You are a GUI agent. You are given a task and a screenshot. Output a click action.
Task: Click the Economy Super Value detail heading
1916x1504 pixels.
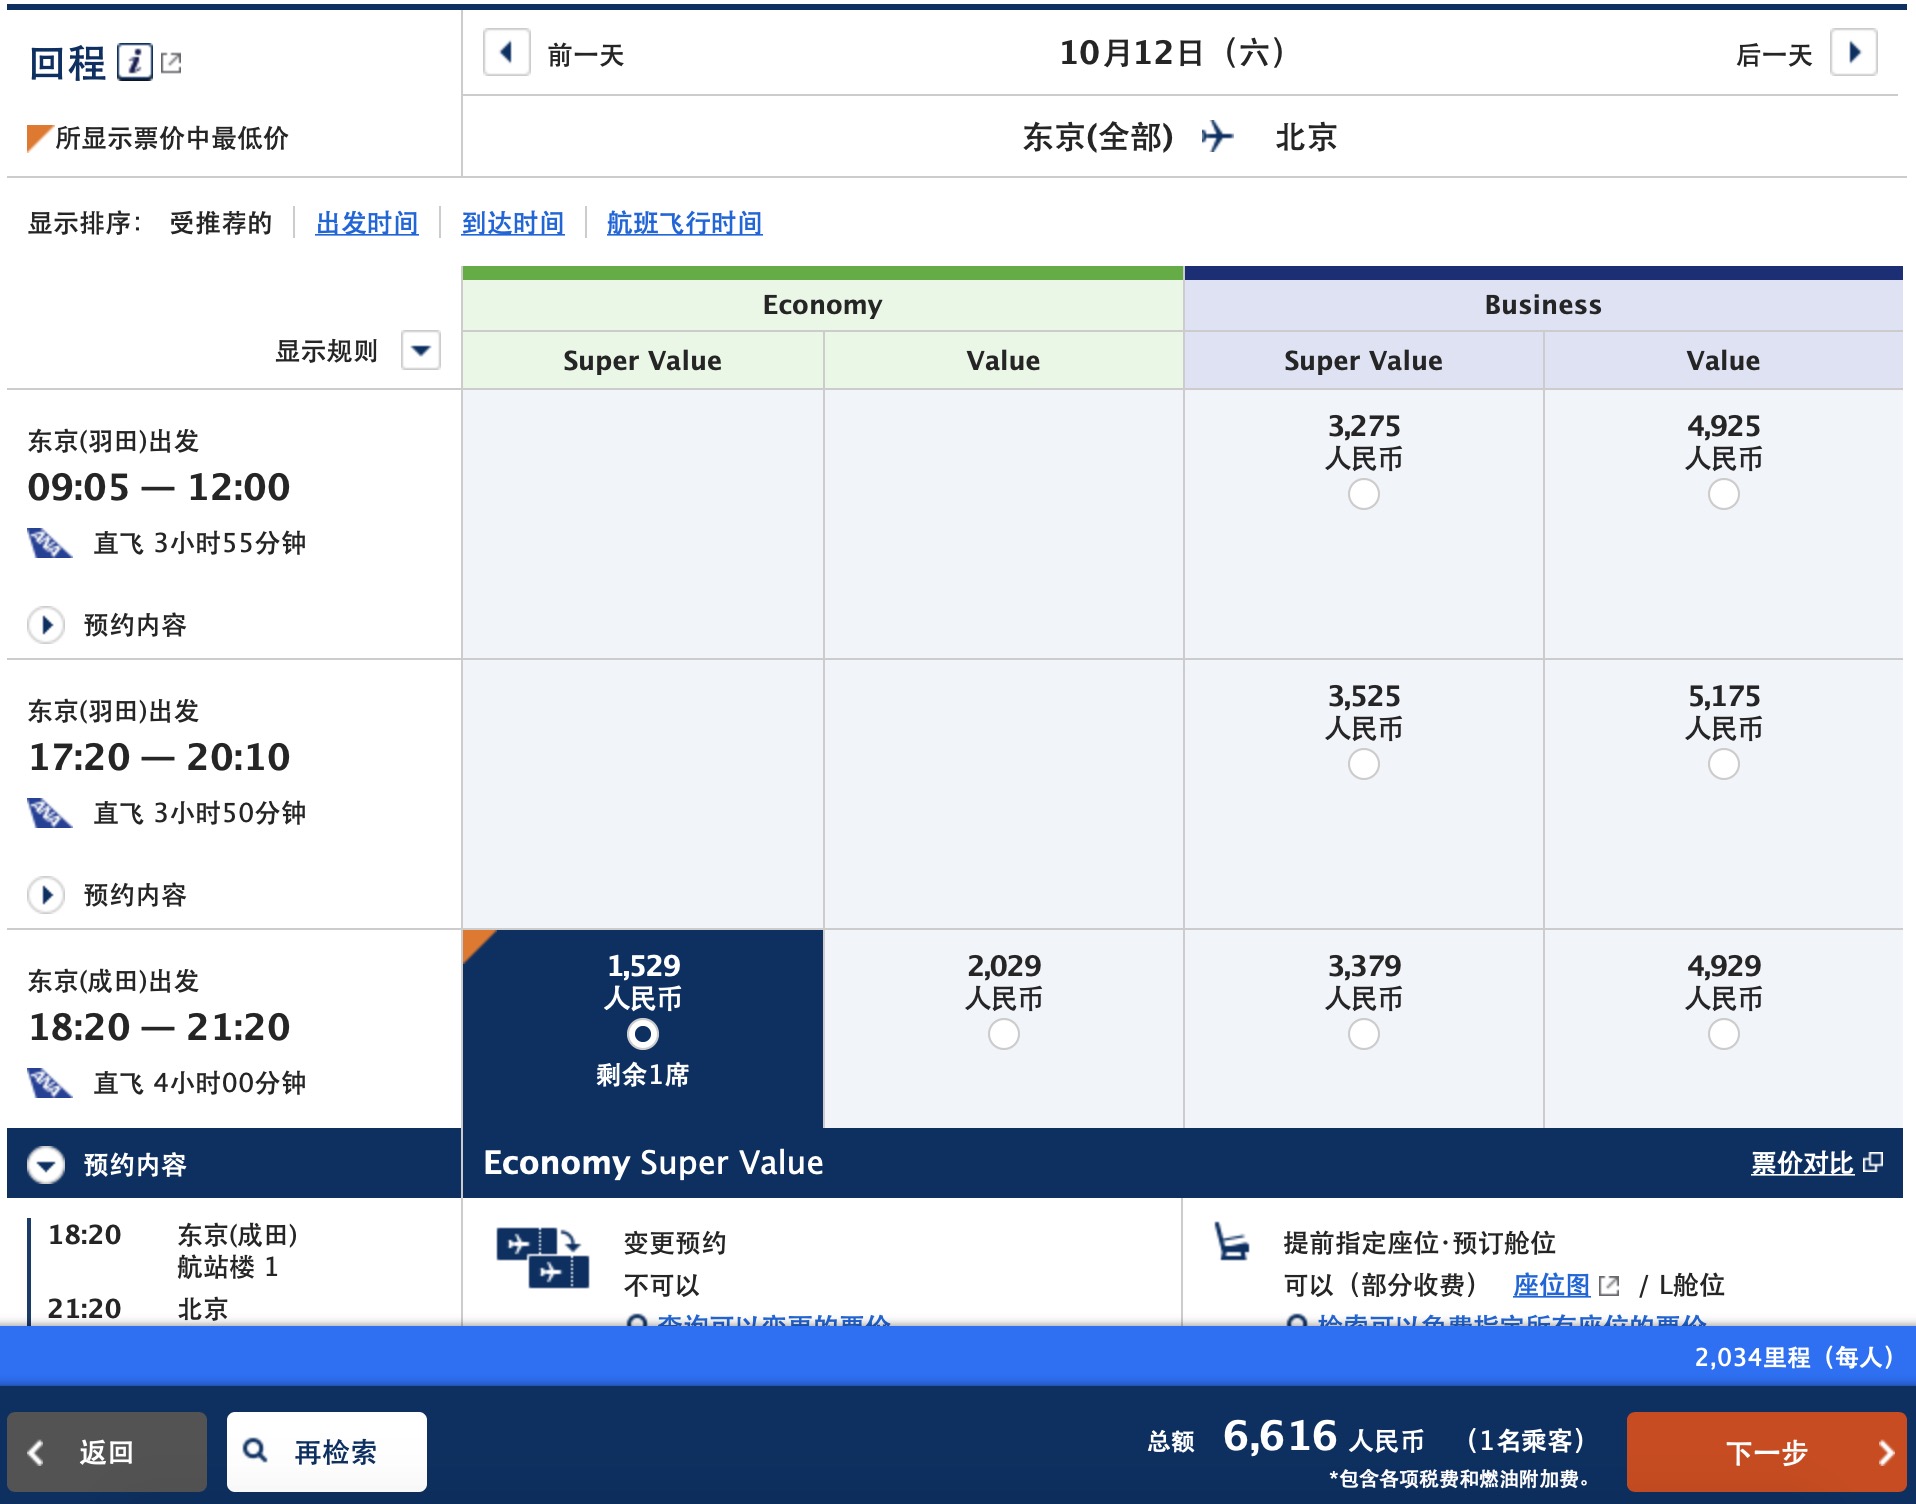point(653,1162)
